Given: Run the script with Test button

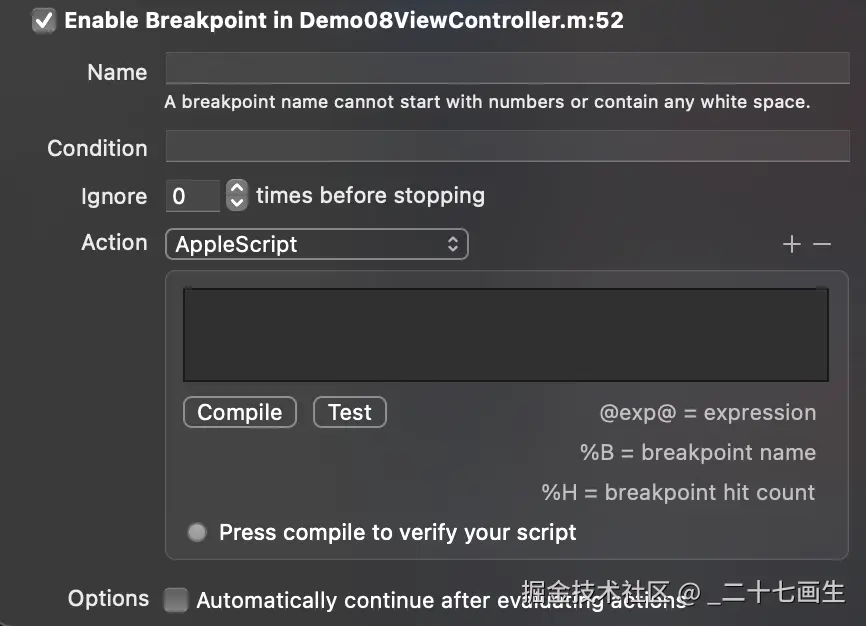Looking at the screenshot, I should [x=349, y=412].
